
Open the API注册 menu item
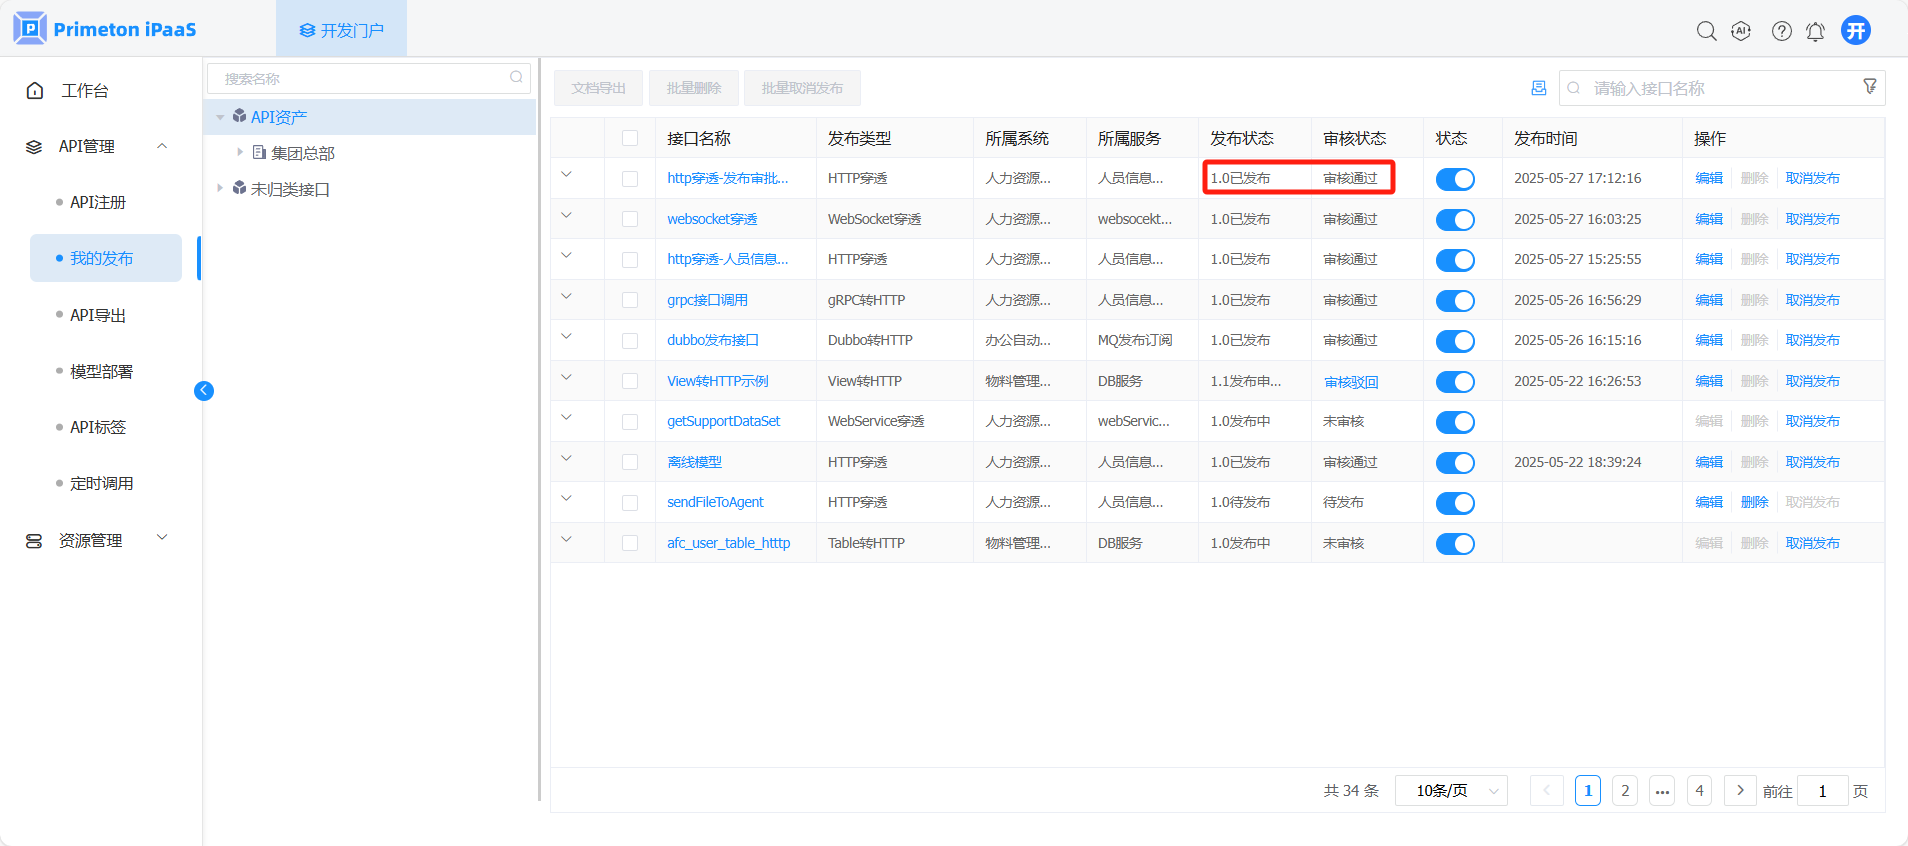pyautogui.click(x=98, y=202)
